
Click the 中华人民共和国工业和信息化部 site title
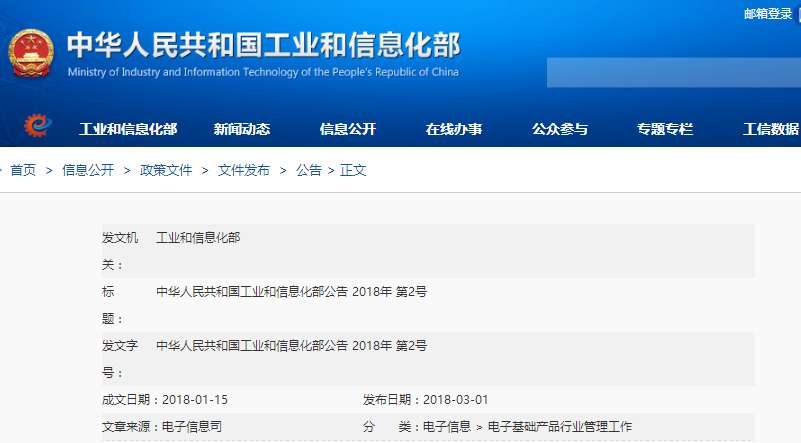click(263, 45)
